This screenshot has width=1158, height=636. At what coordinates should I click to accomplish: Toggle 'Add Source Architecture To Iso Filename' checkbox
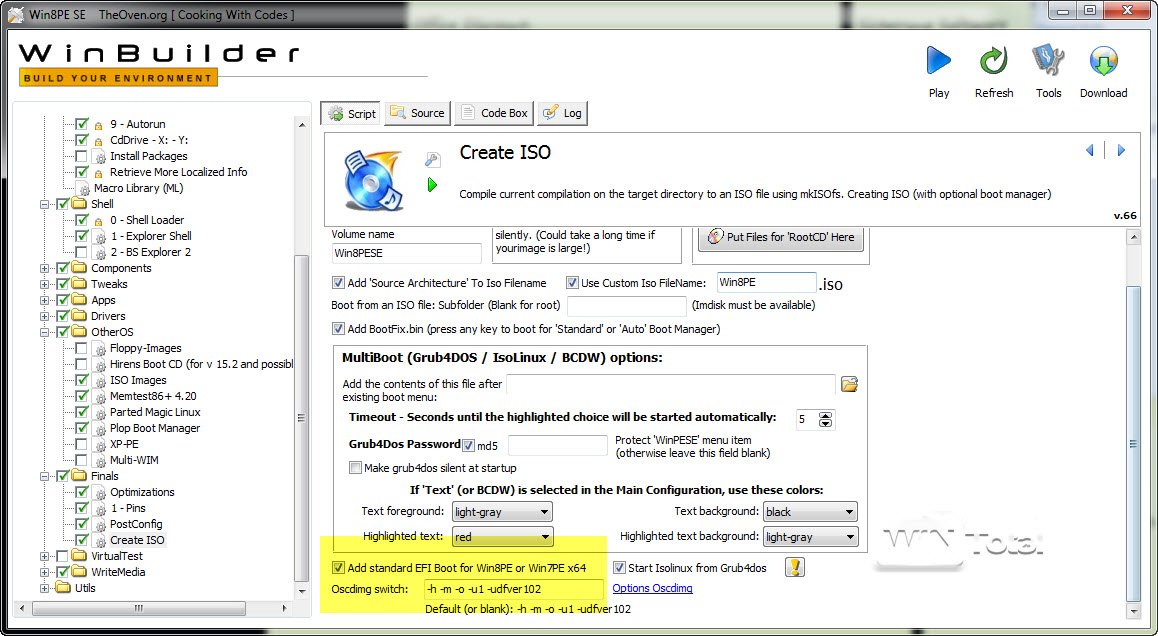click(338, 283)
